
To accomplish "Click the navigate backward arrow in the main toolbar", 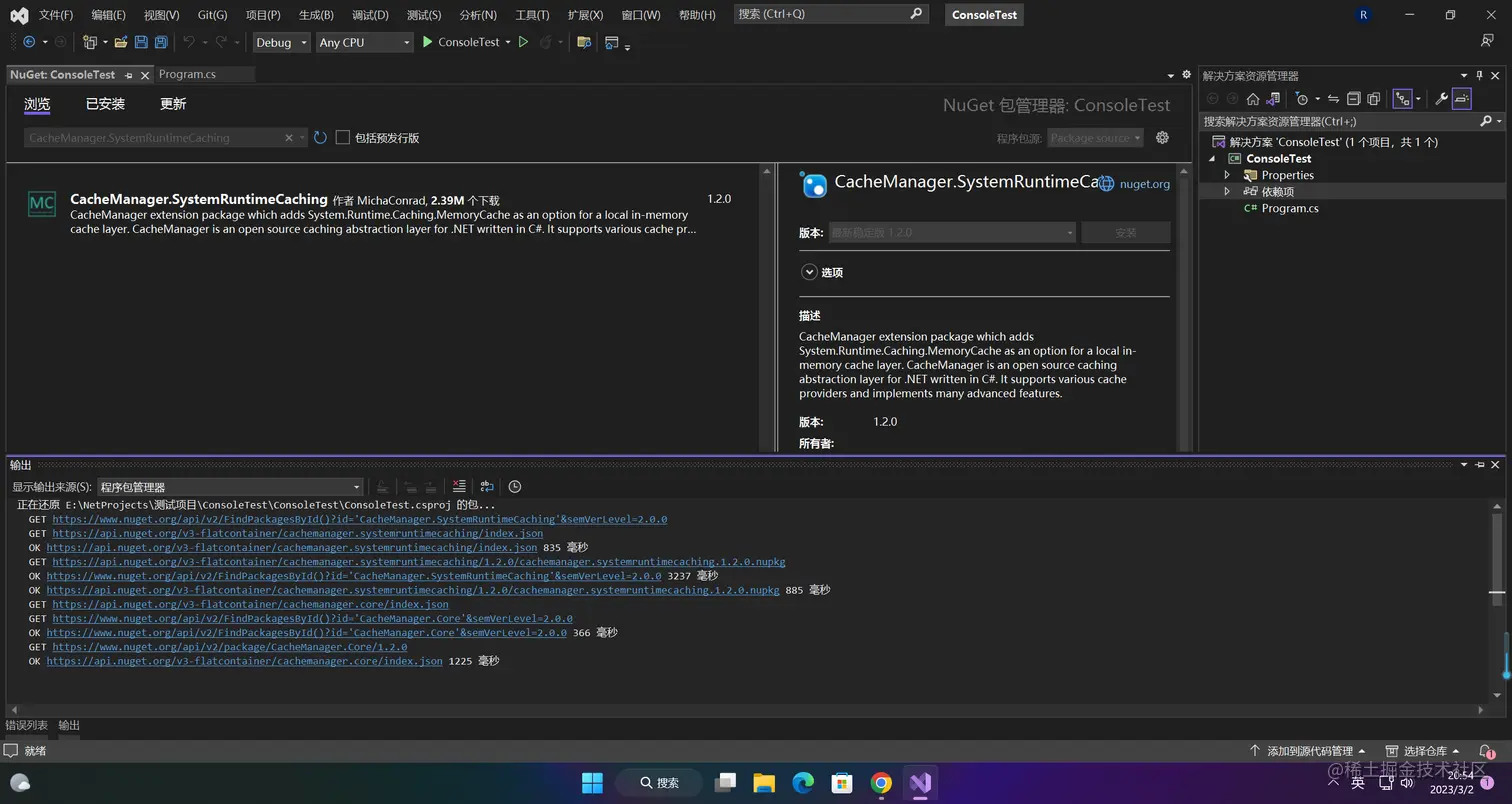I will [x=29, y=42].
